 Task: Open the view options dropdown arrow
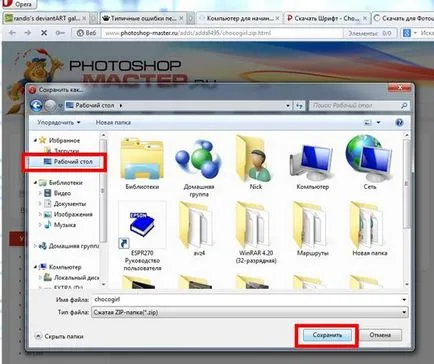point(379,123)
